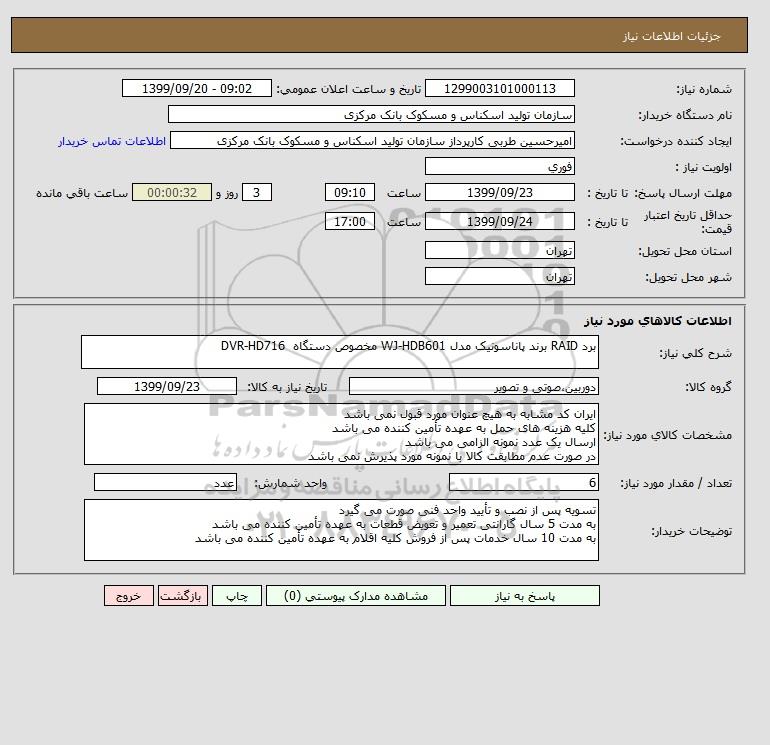Screen dimensions: 770x745
Task: Click the need date field for goods 1399/09/23
Action: [167, 386]
